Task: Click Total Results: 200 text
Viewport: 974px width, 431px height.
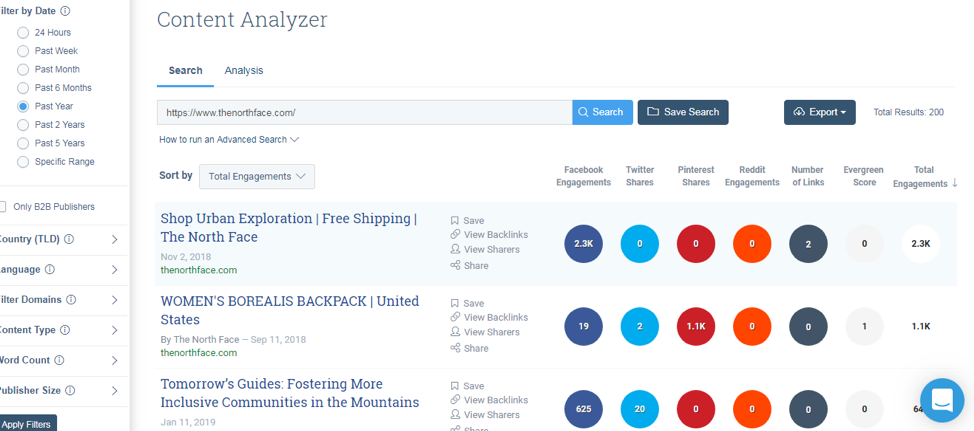Action: 908,112
